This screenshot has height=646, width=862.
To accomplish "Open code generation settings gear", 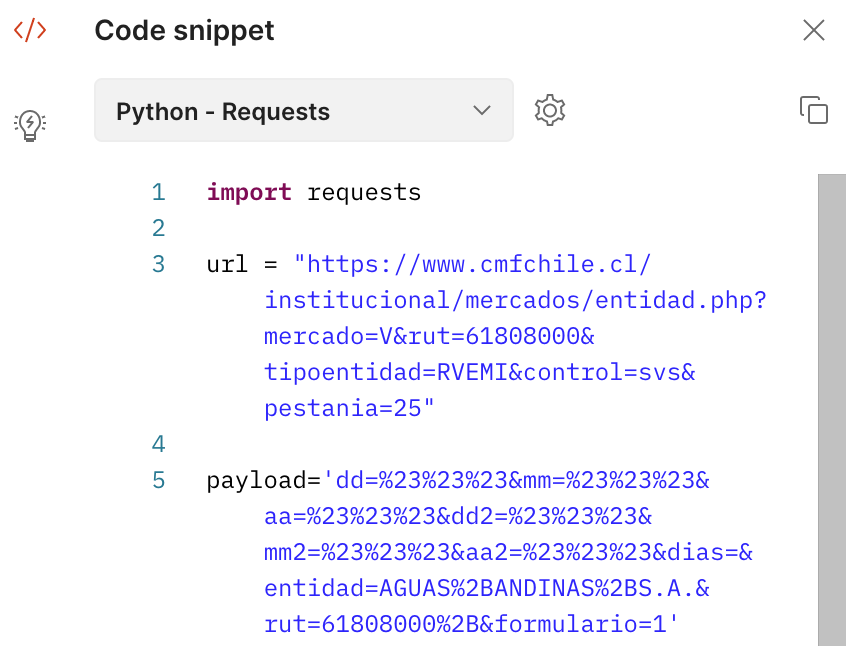I will (x=550, y=110).
